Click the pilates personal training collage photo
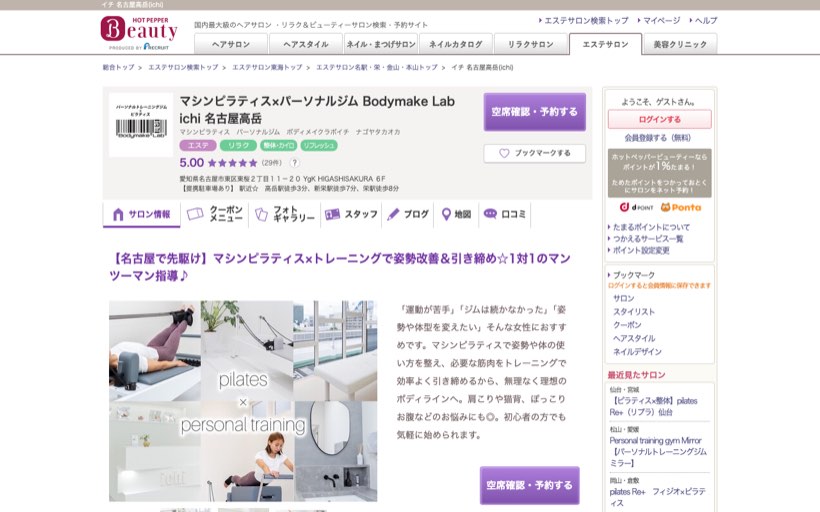This screenshot has height=512, width=820. (243, 401)
